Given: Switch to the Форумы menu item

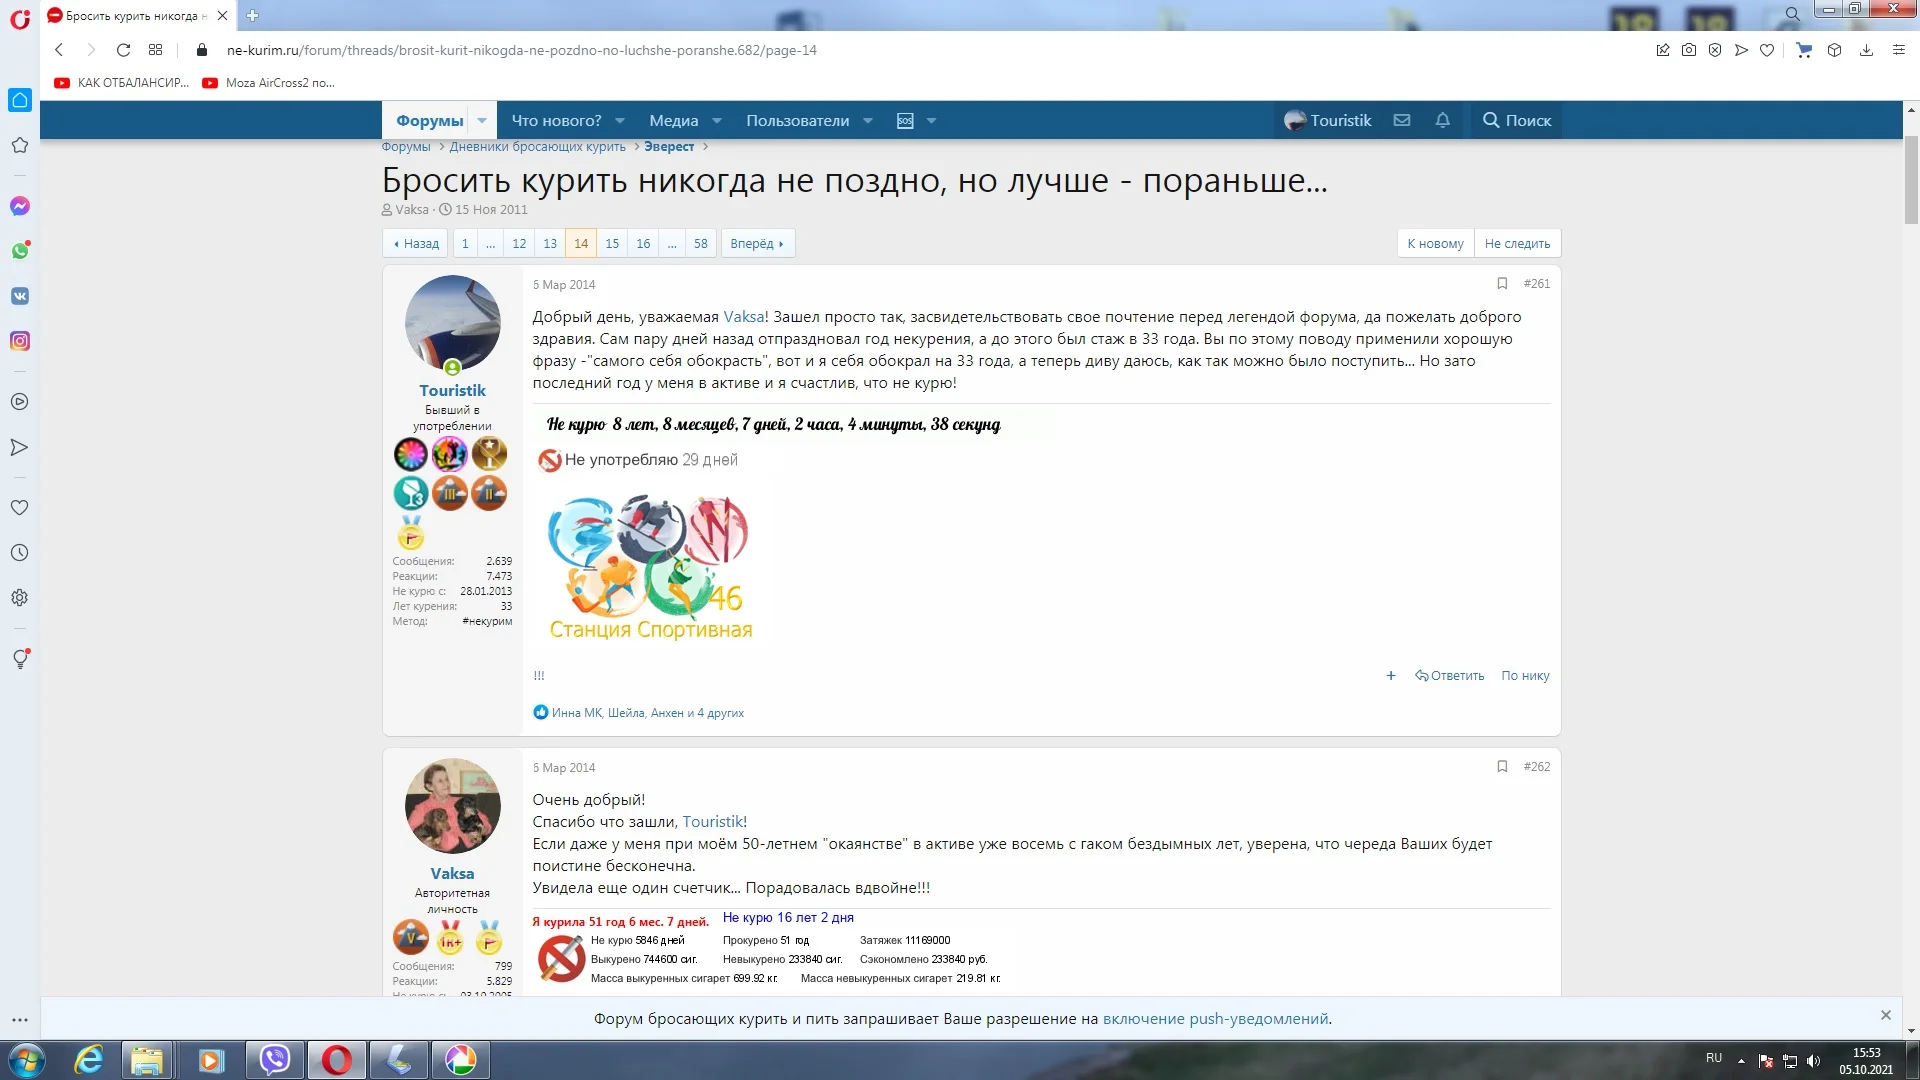Looking at the screenshot, I should coord(429,120).
